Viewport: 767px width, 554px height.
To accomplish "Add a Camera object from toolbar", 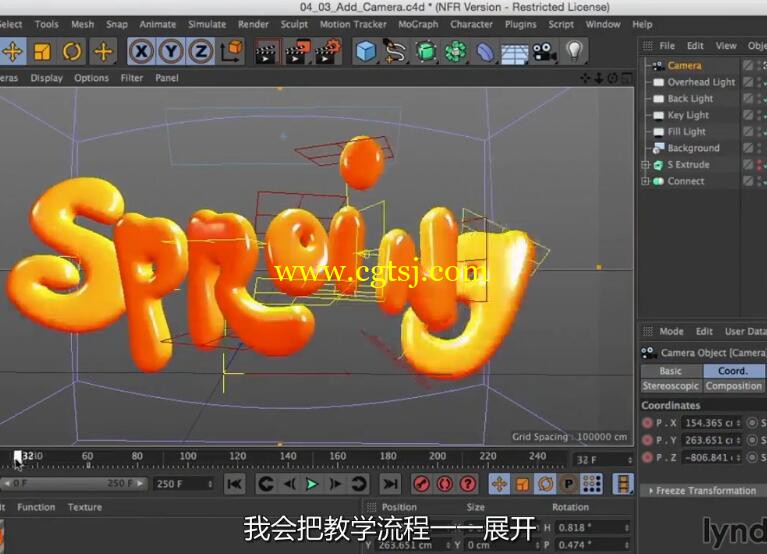I will pos(544,51).
